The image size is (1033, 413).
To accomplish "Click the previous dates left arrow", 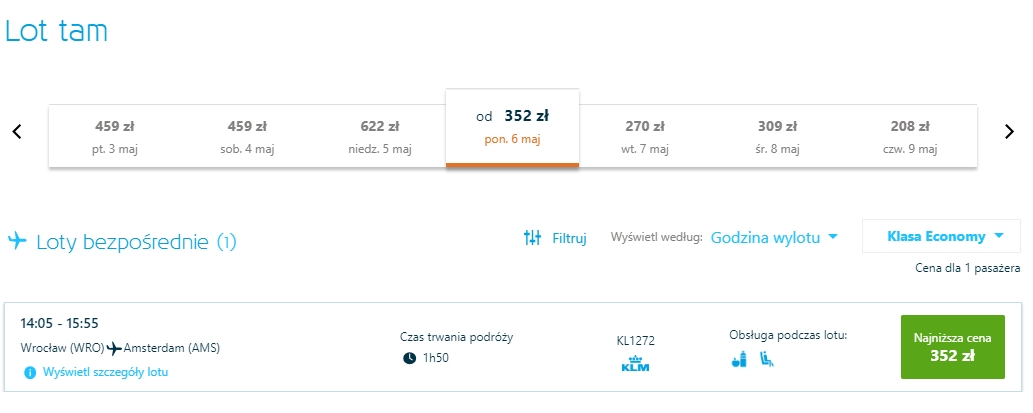I will coord(17,131).
